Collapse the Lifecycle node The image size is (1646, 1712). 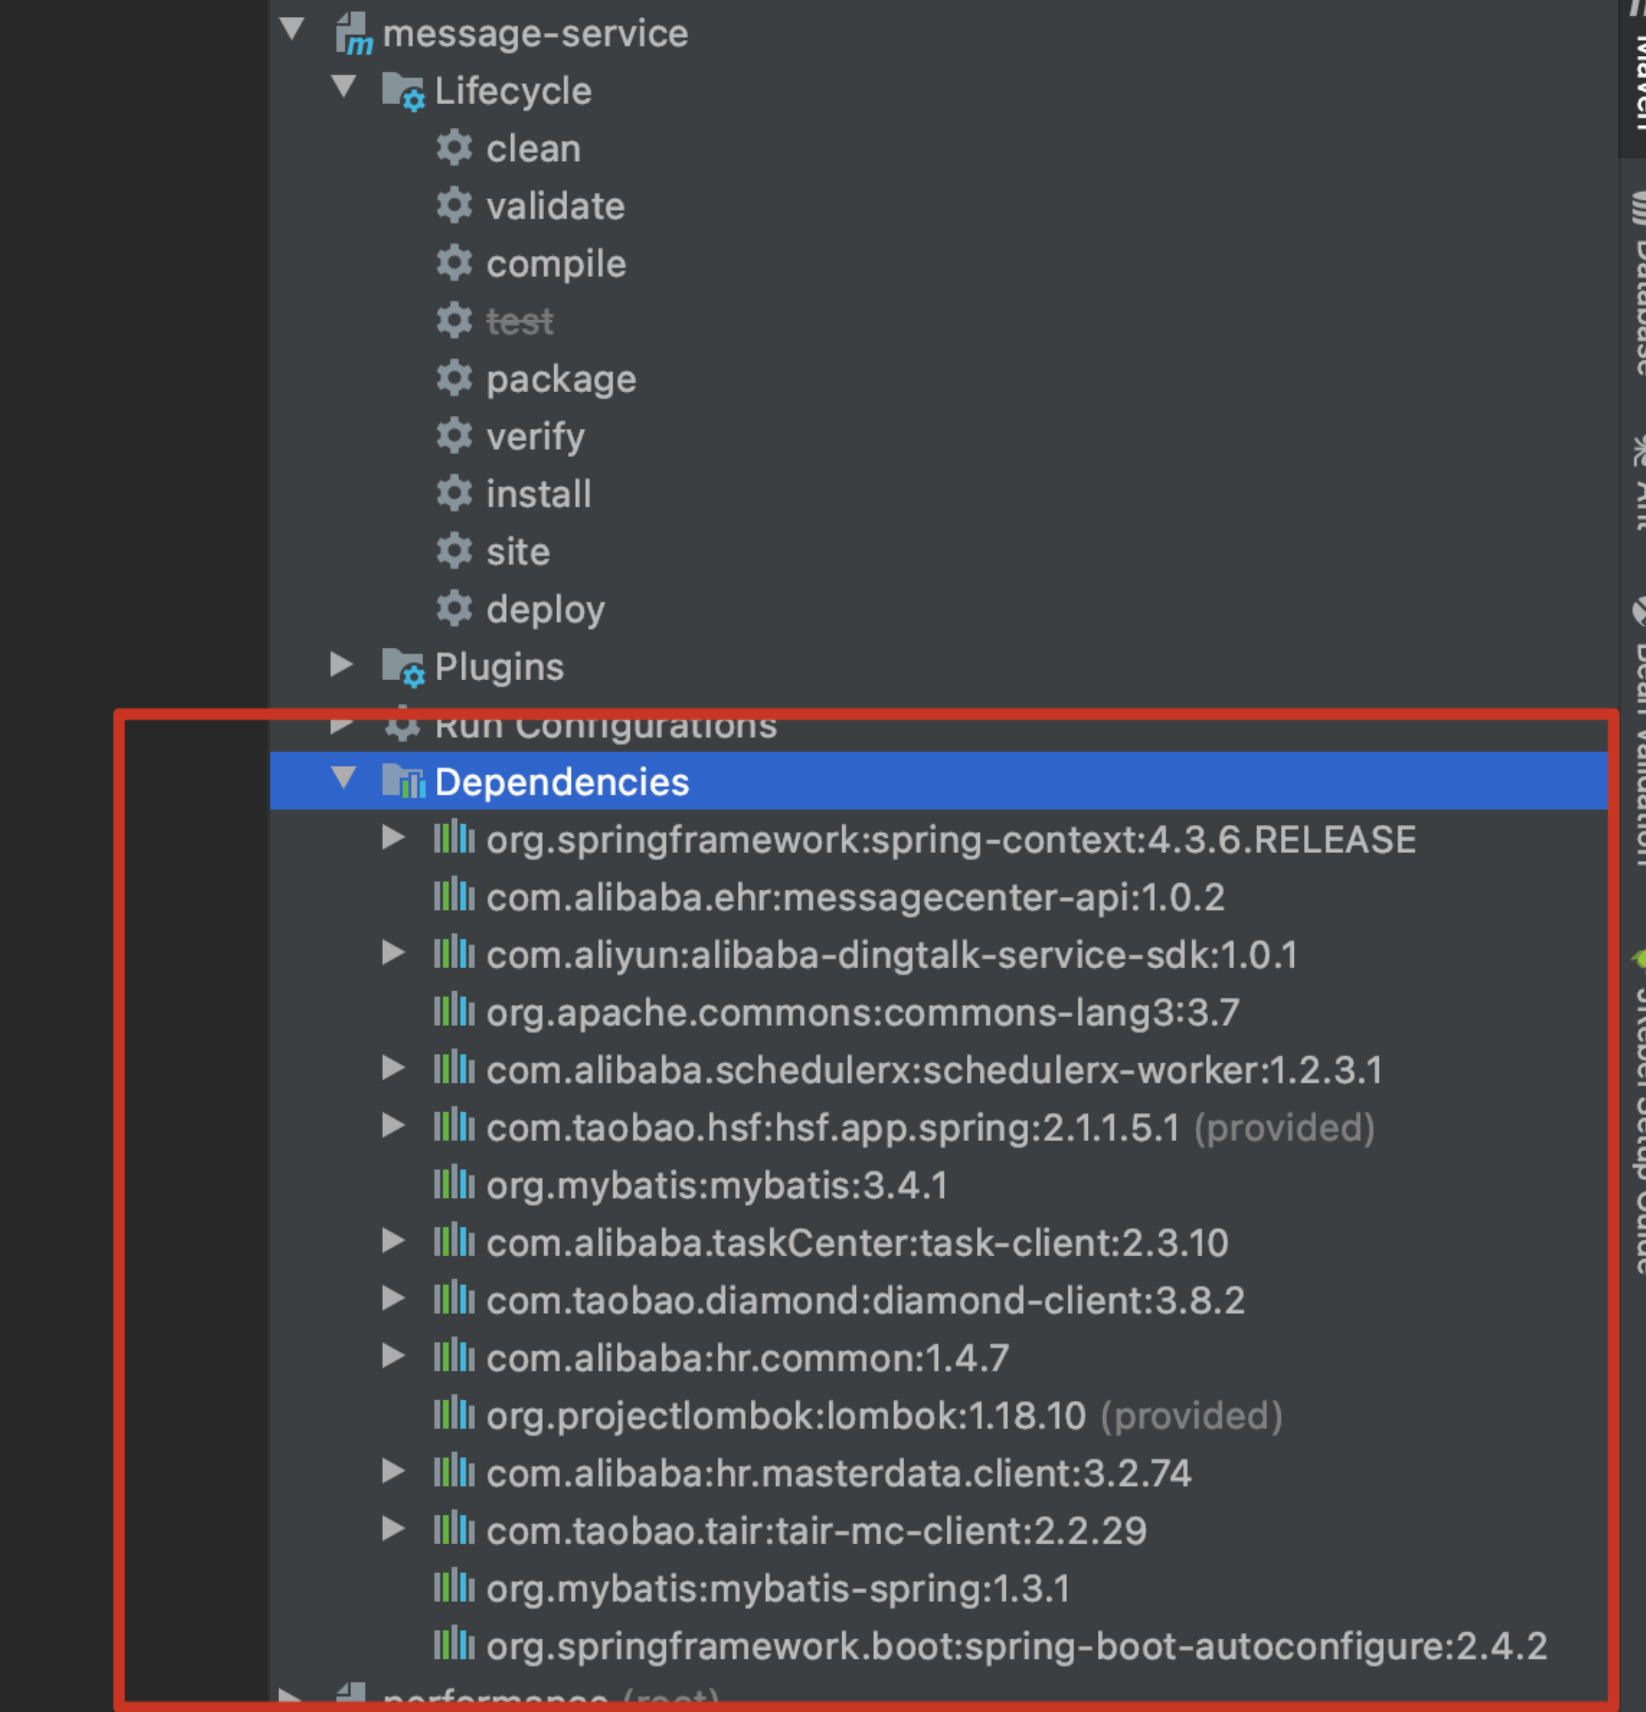click(x=344, y=87)
